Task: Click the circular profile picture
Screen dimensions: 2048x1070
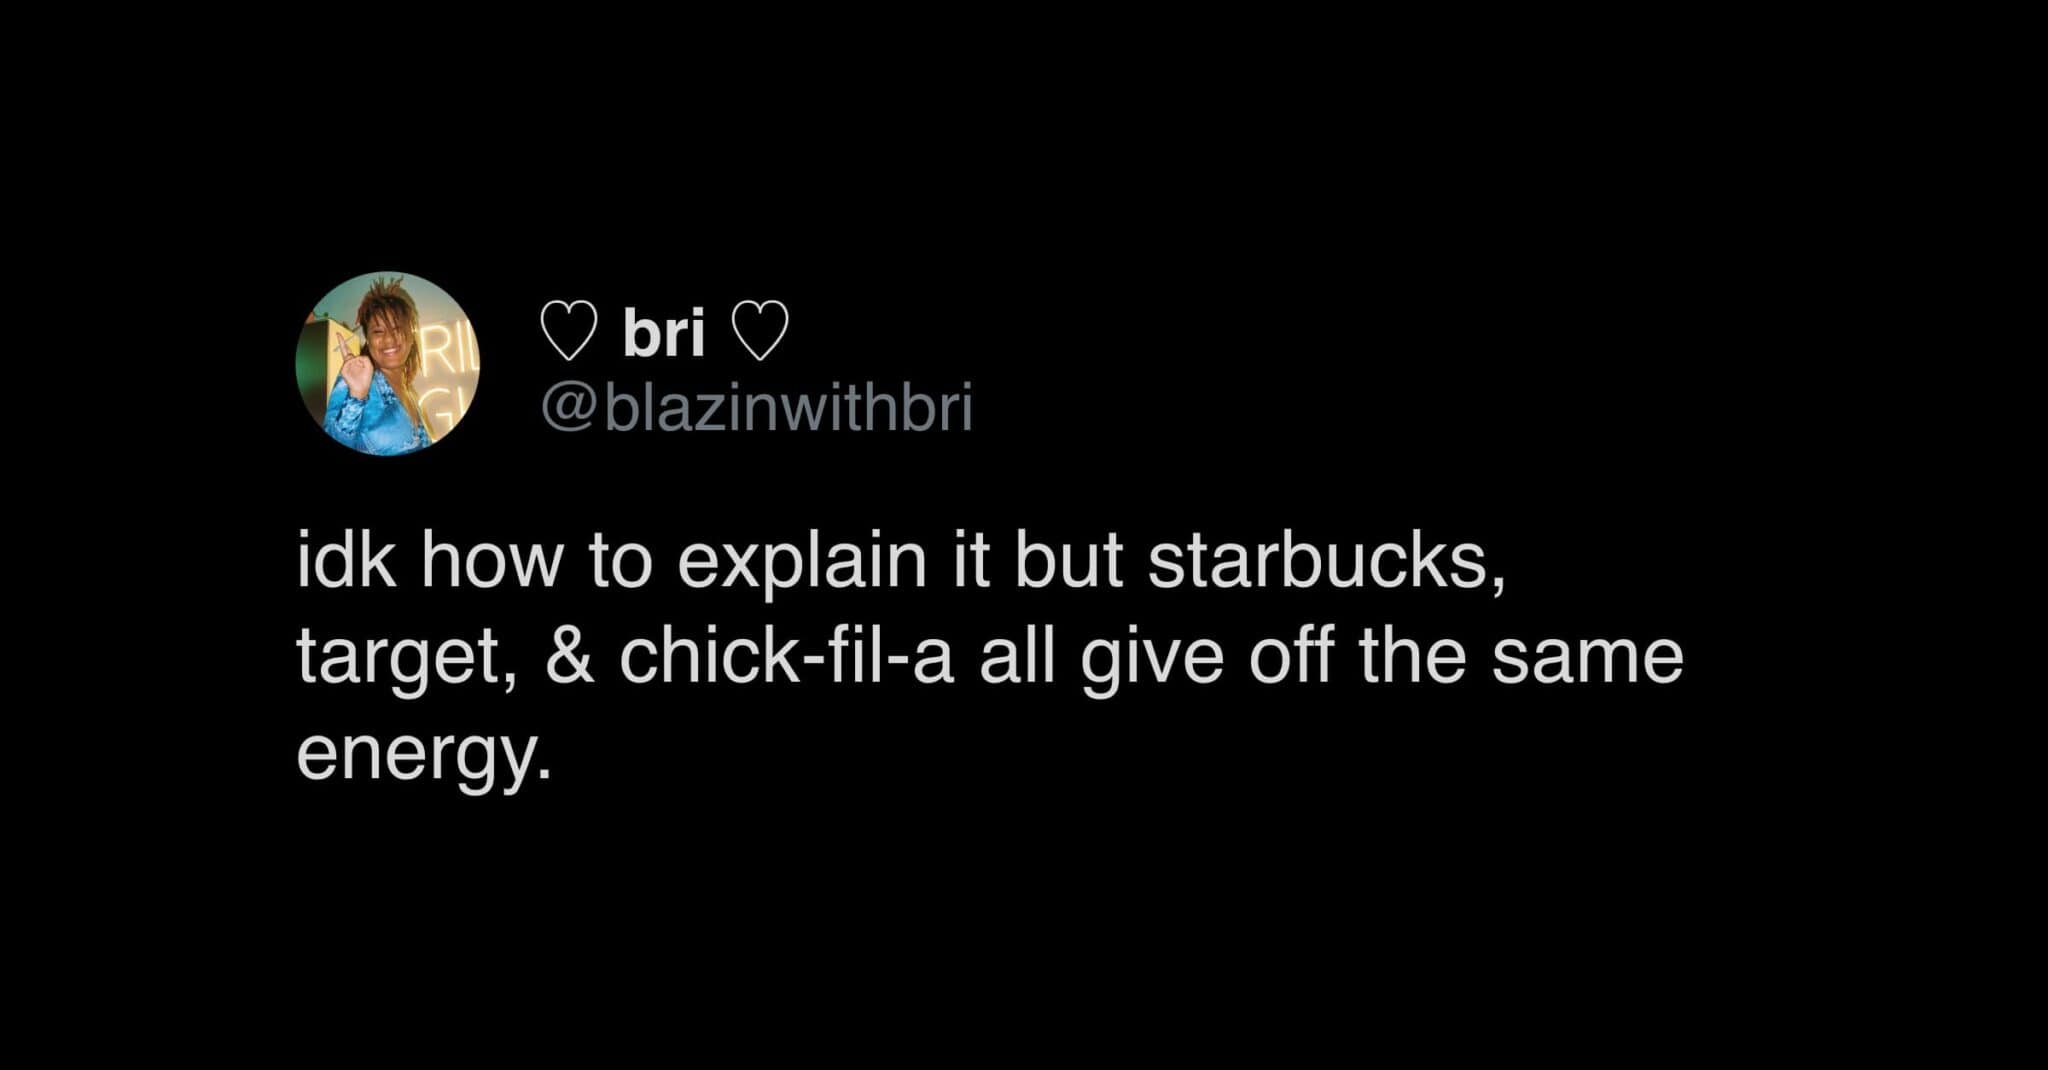Action: point(387,364)
